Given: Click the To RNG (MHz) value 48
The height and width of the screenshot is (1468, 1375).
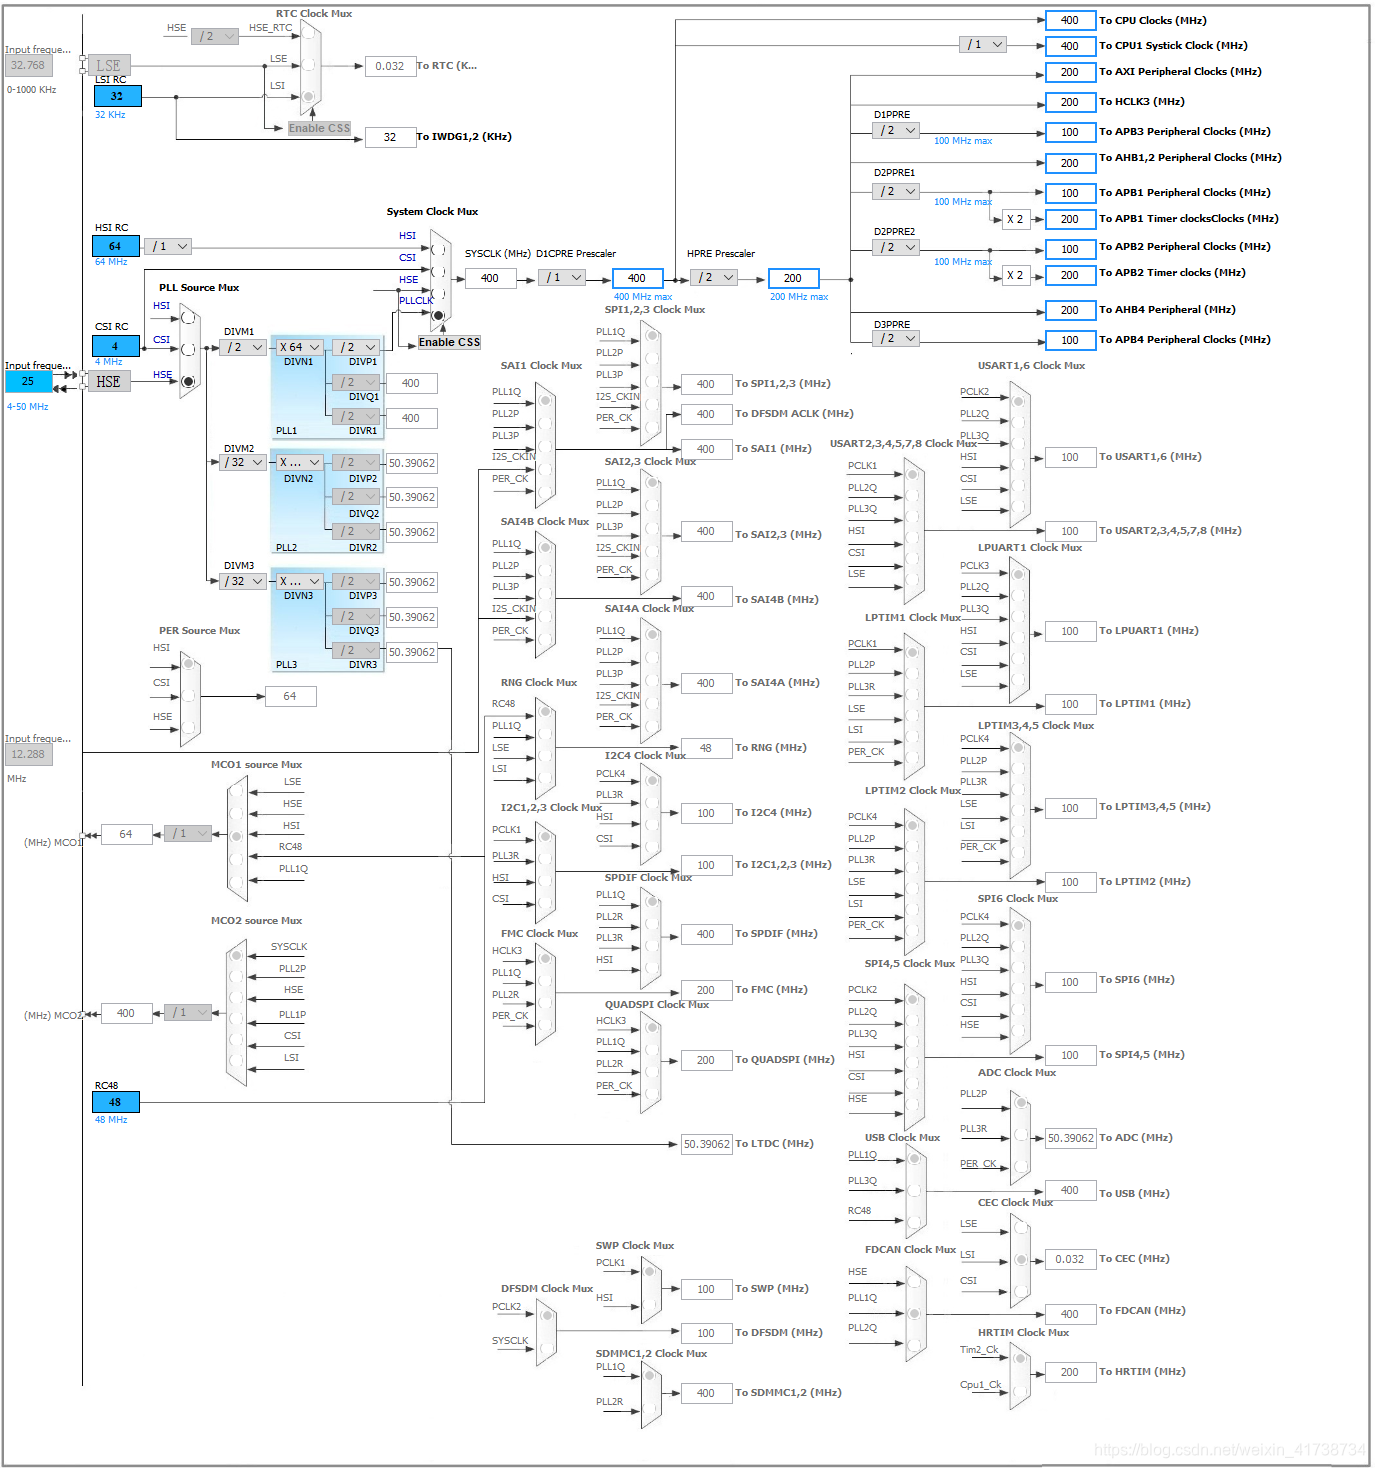Looking at the screenshot, I should tap(706, 748).
